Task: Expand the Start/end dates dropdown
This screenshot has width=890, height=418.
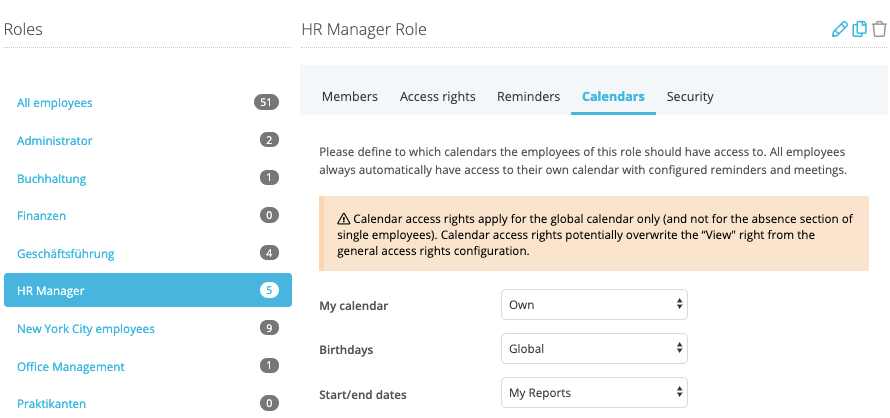Action: [594, 393]
